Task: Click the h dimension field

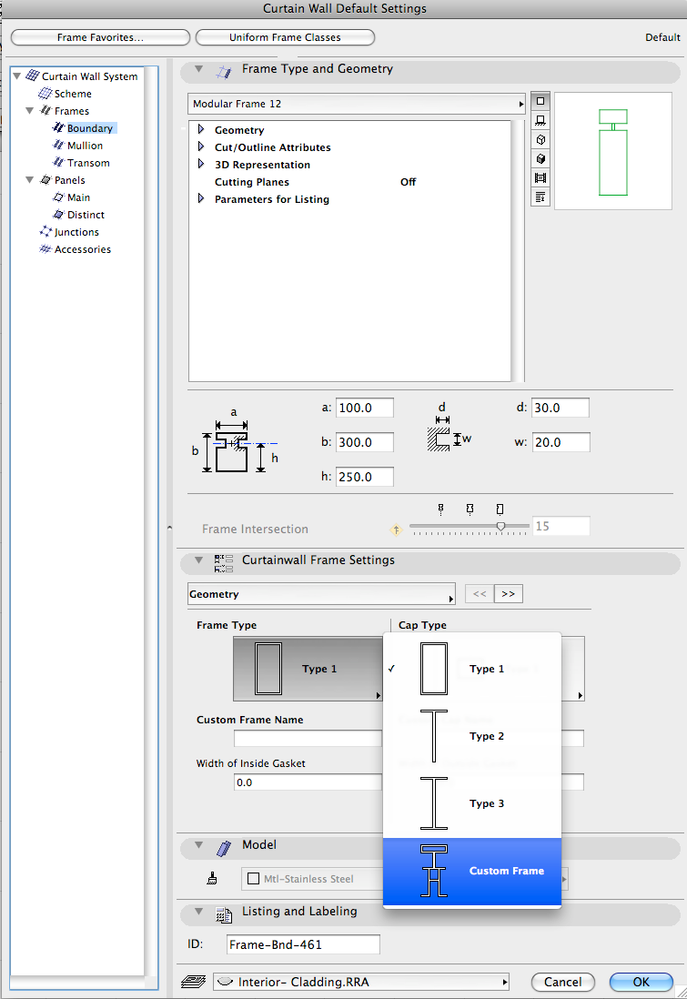Action: 365,477
